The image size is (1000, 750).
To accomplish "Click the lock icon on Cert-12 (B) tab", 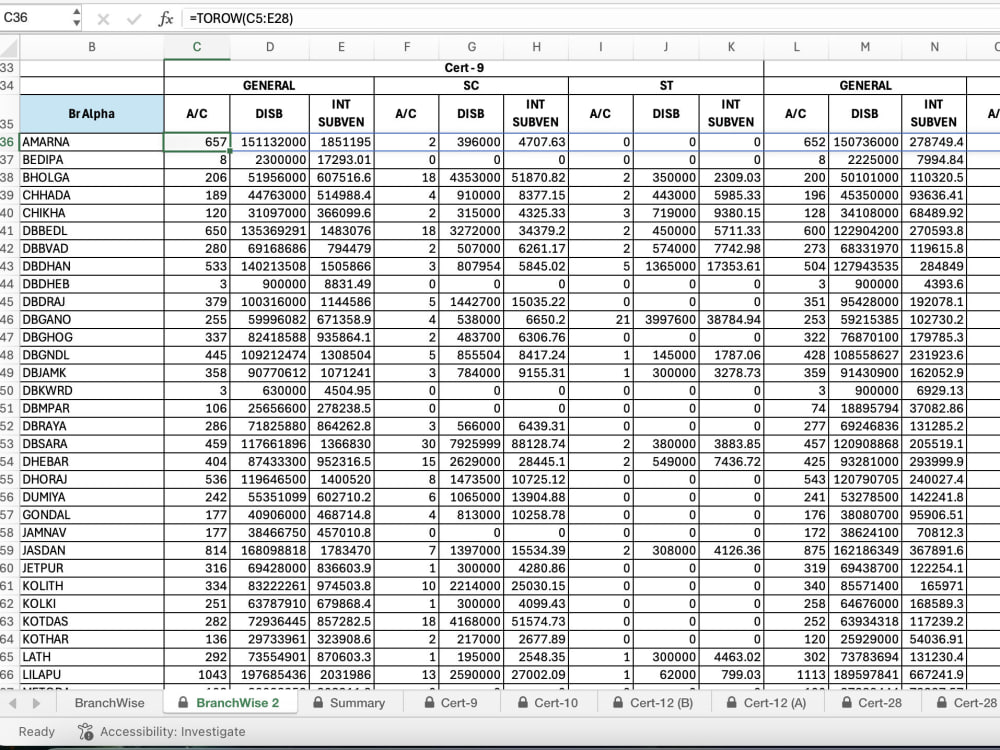I will pyautogui.click(x=618, y=702).
